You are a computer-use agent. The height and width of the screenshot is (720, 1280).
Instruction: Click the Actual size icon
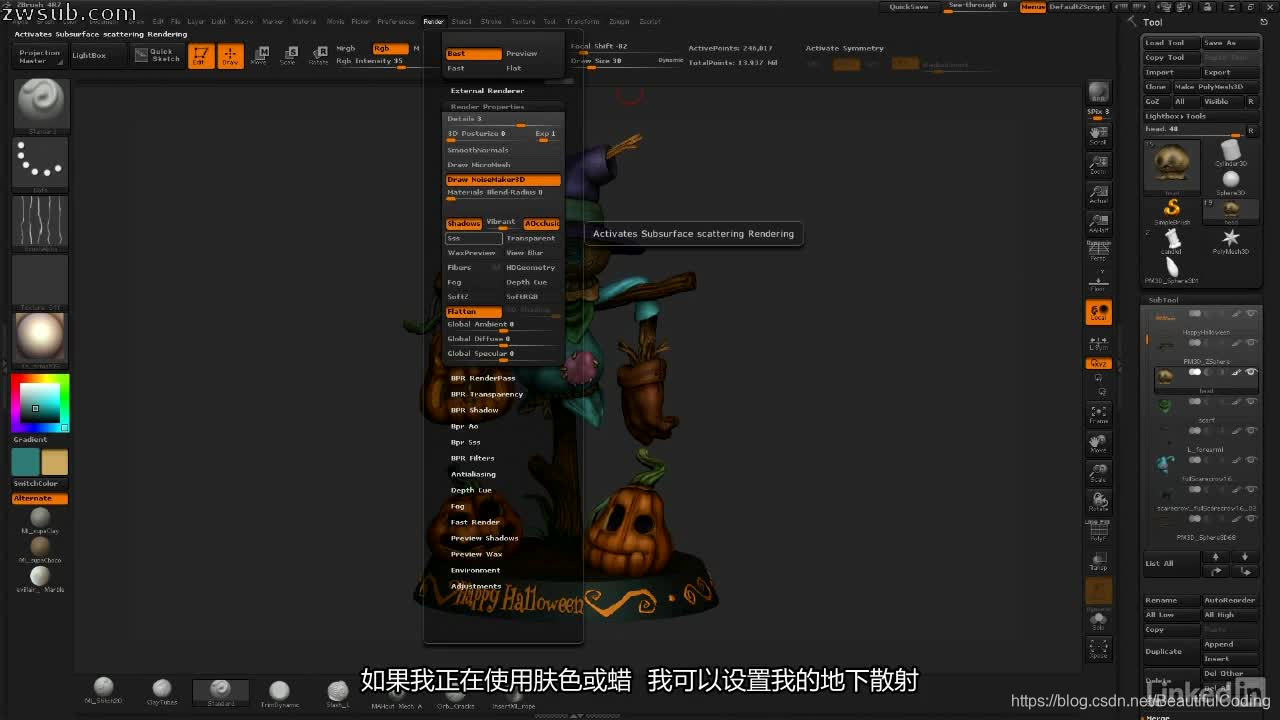[x=1098, y=193]
